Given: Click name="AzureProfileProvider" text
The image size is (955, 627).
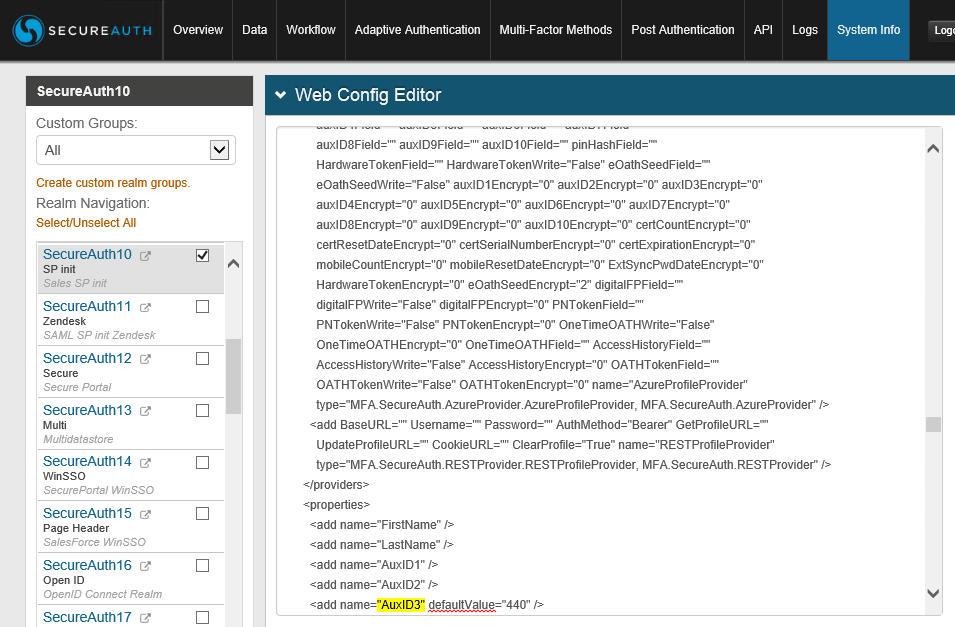Looking at the screenshot, I should point(669,385).
